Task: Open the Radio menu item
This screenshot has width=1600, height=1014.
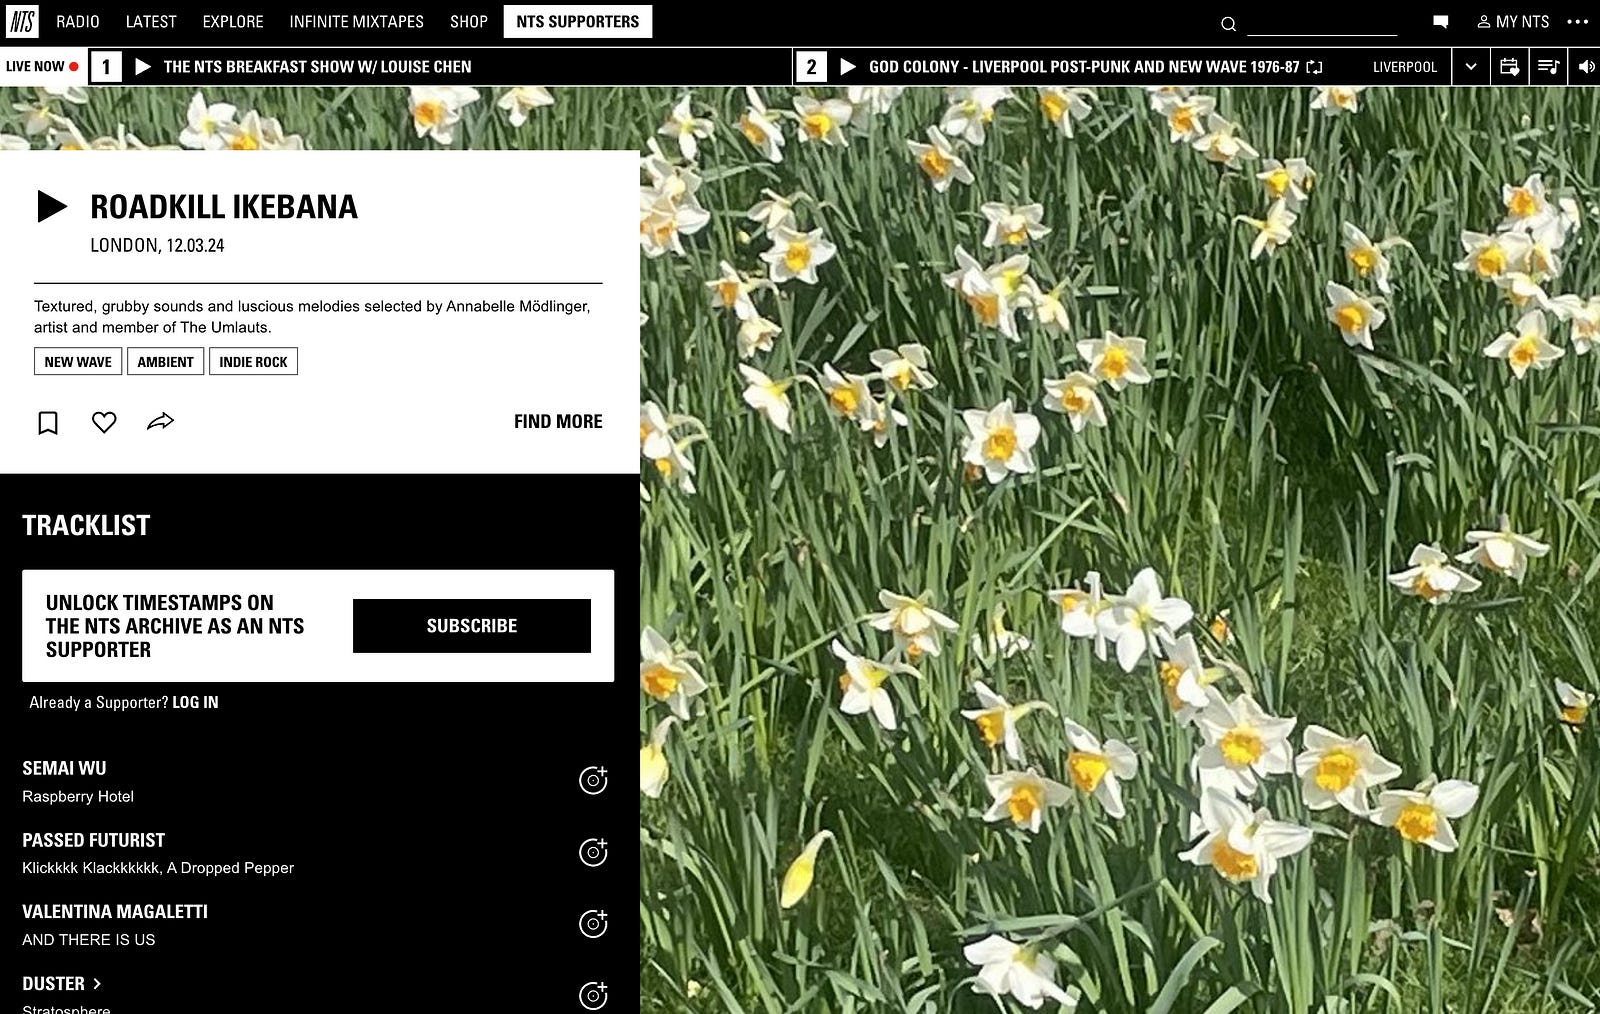Action: pos(78,21)
